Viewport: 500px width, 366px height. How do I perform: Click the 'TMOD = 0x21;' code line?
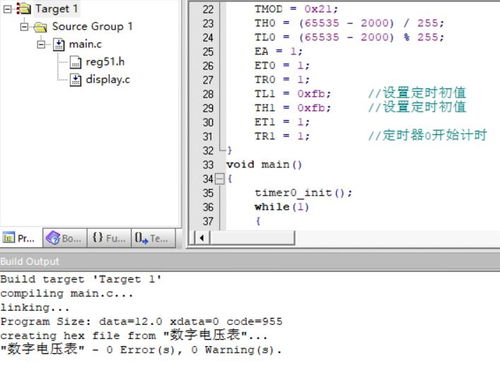[296, 9]
